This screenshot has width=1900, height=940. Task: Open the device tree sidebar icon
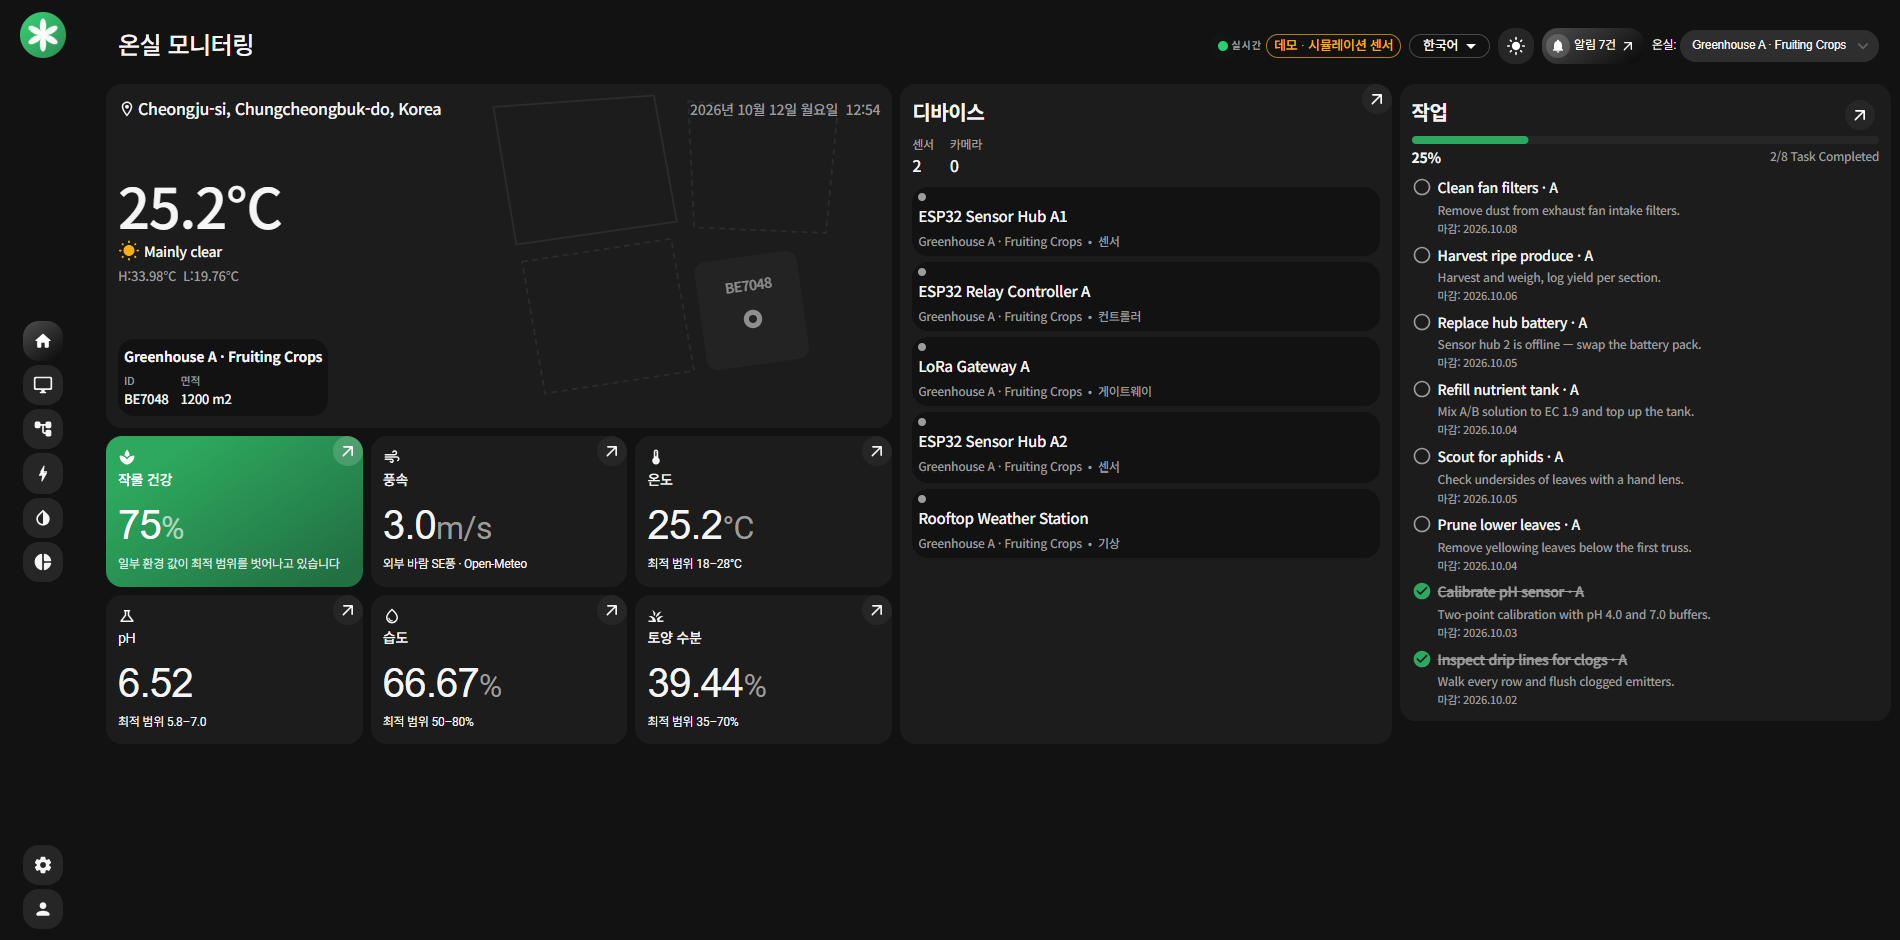point(43,429)
